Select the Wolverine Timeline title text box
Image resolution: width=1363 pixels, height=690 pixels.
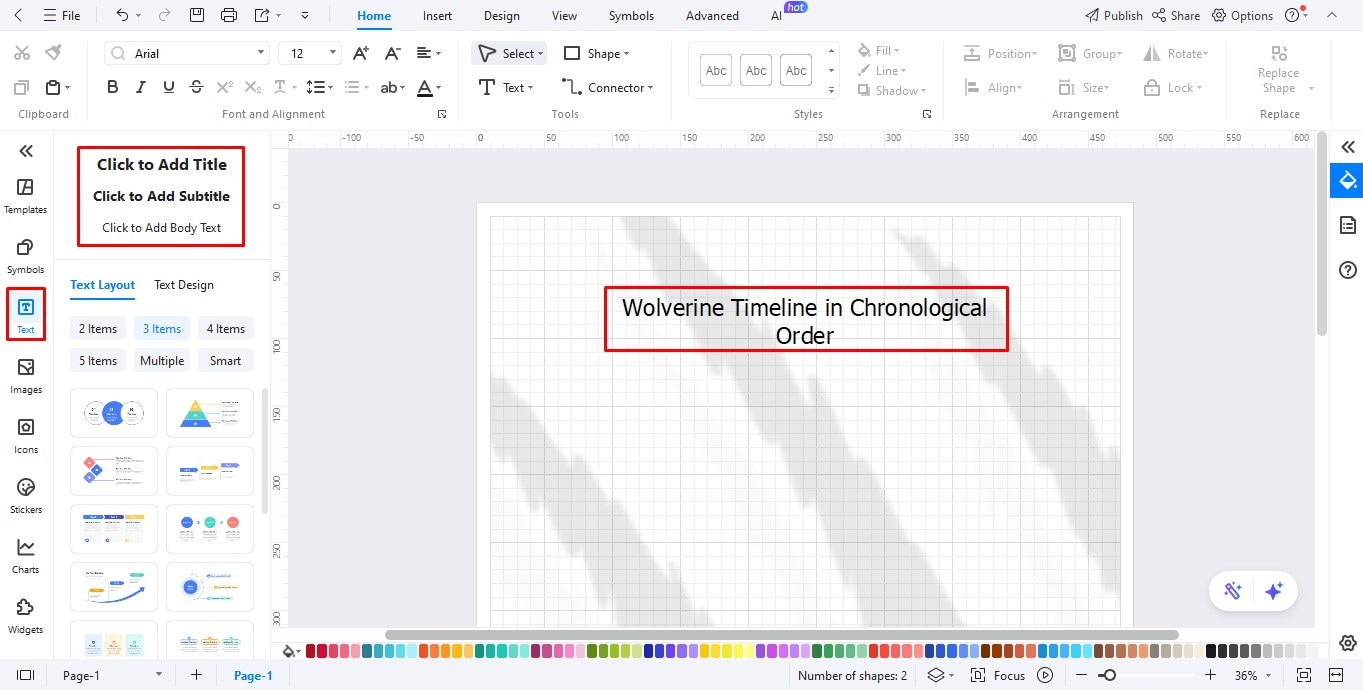[x=805, y=320]
